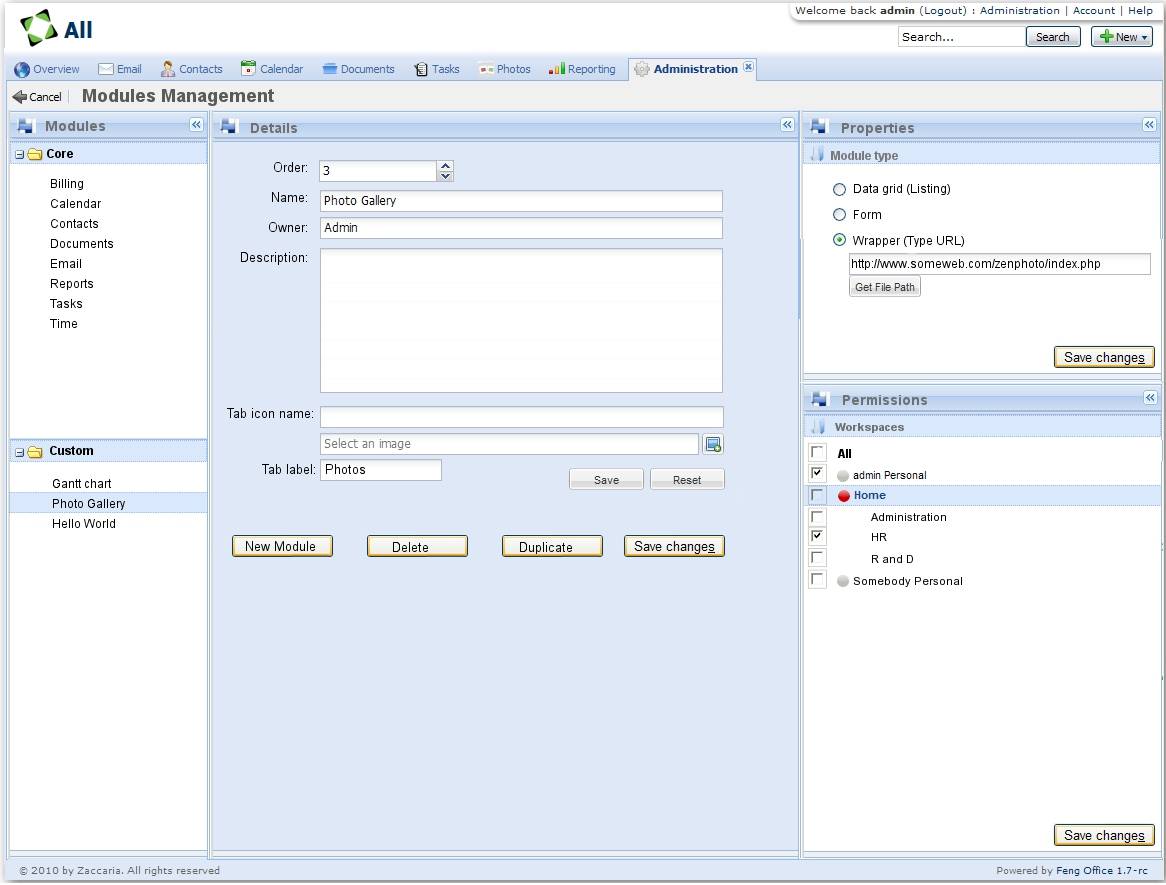Click the red Home workspace dot icon
The width and height of the screenshot is (1166, 885).
pos(843,496)
